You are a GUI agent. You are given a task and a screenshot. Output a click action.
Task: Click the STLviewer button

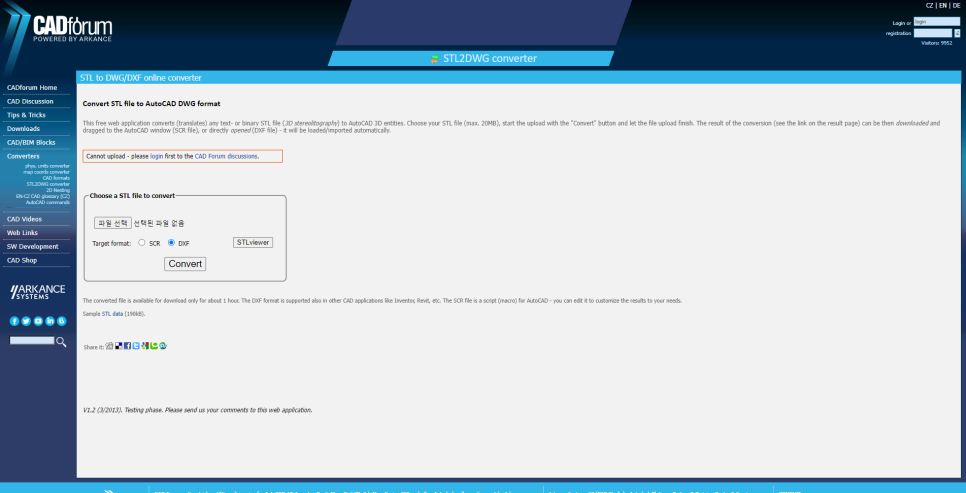pyautogui.click(x=253, y=242)
